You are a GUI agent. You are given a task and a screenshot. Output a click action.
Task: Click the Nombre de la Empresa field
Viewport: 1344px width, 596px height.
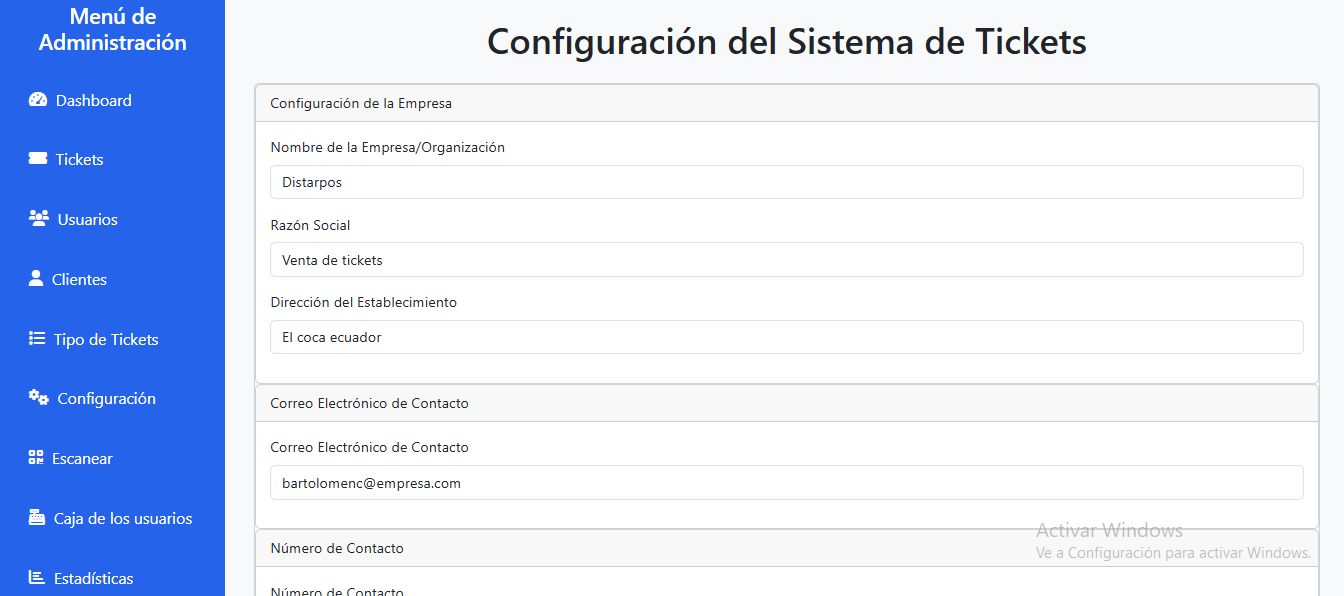[786, 182]
